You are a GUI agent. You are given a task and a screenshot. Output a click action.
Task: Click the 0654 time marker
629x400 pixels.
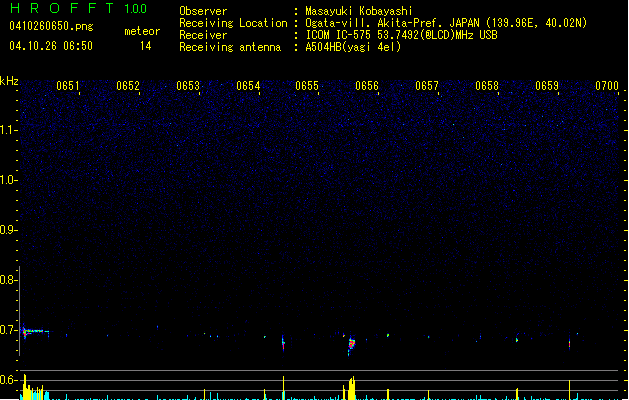point(248,86)
